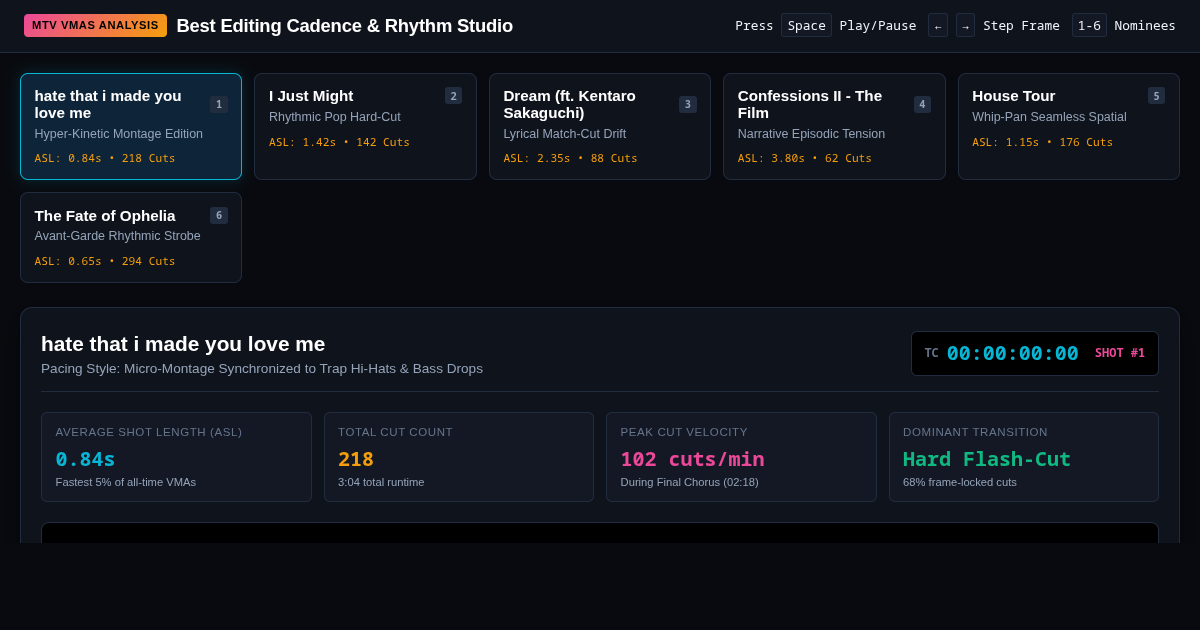Image resolution: width=1200 pixels, height=630 pixels.
Task: Click the 'Pacing Style: Micro-Montage' description line
Action: 262,369
